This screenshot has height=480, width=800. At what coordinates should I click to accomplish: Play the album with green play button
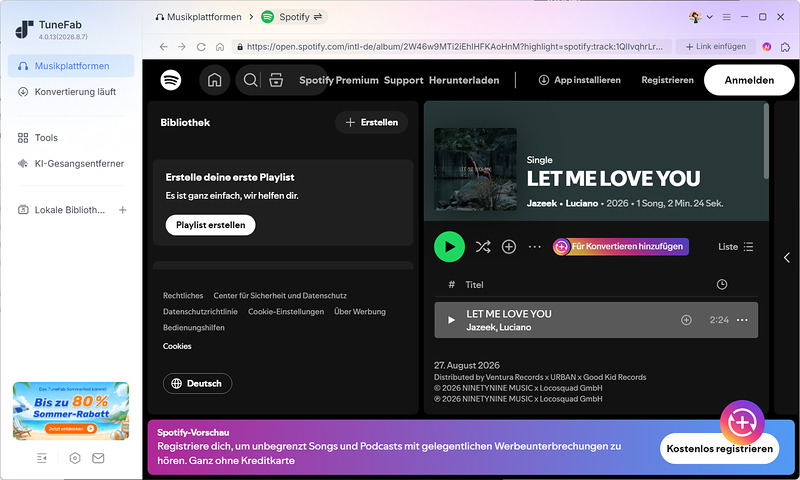coord(449,247)
